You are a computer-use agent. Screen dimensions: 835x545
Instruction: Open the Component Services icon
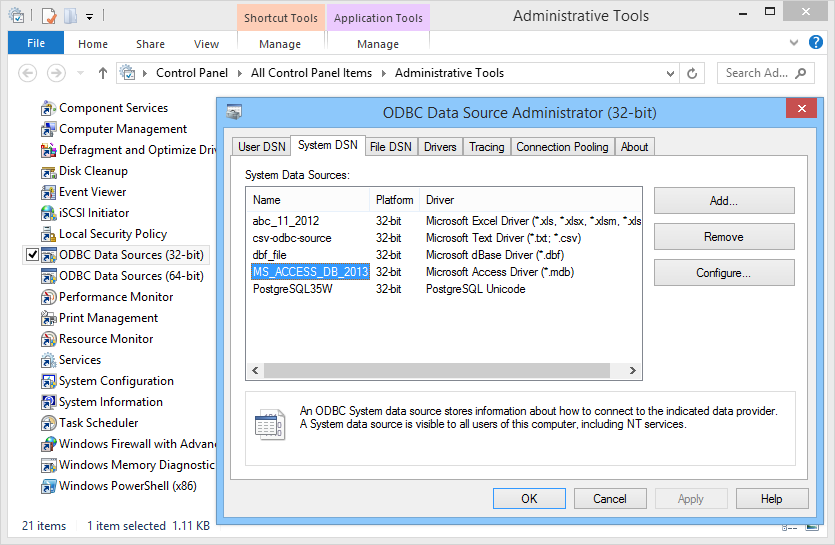pos(48,108)
